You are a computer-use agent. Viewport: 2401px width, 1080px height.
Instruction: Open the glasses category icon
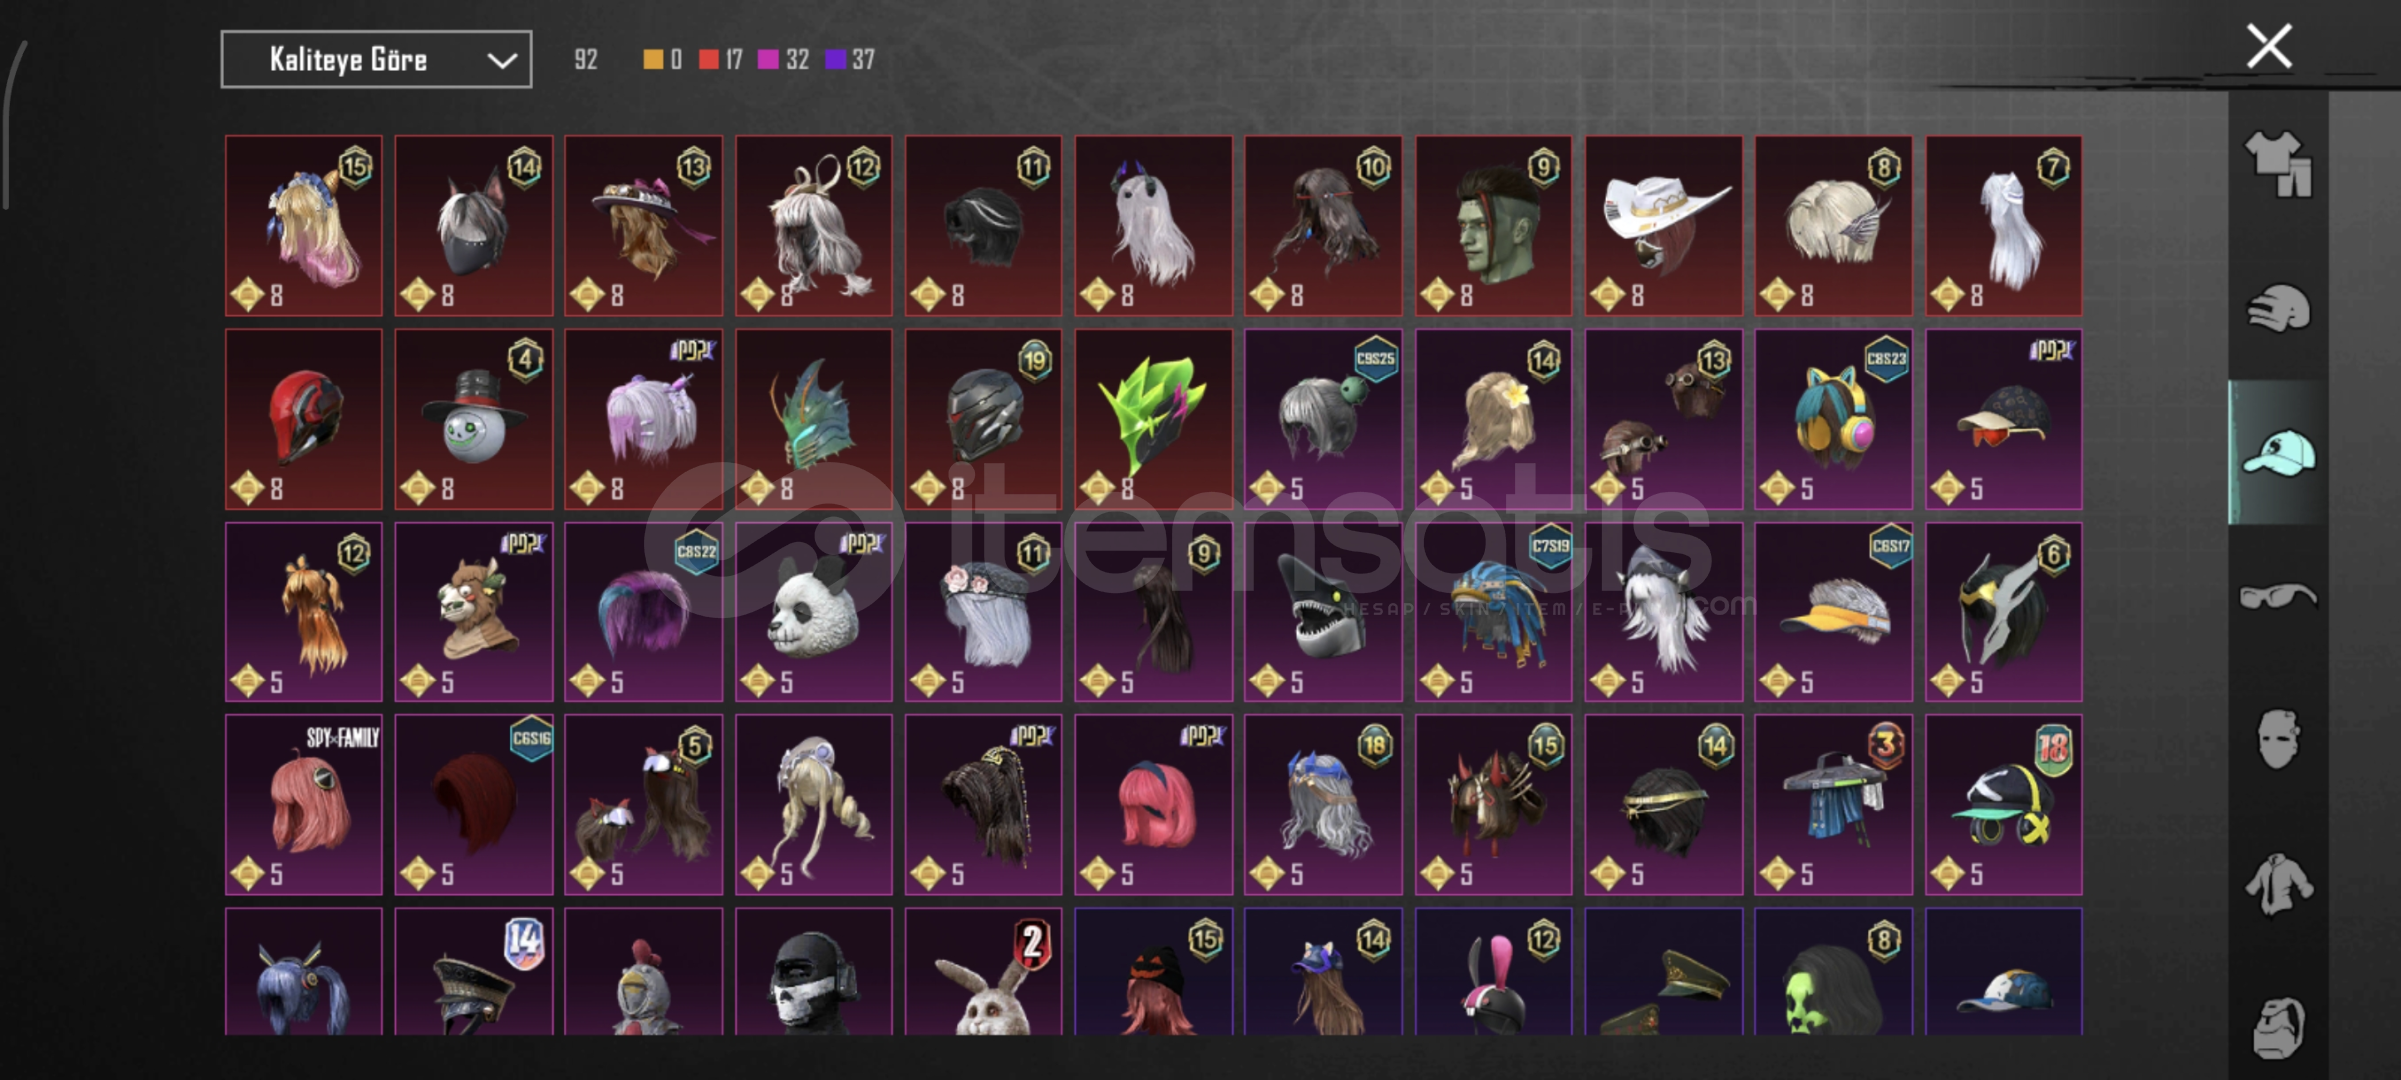pyautogui.click(x=2279, y=597)
